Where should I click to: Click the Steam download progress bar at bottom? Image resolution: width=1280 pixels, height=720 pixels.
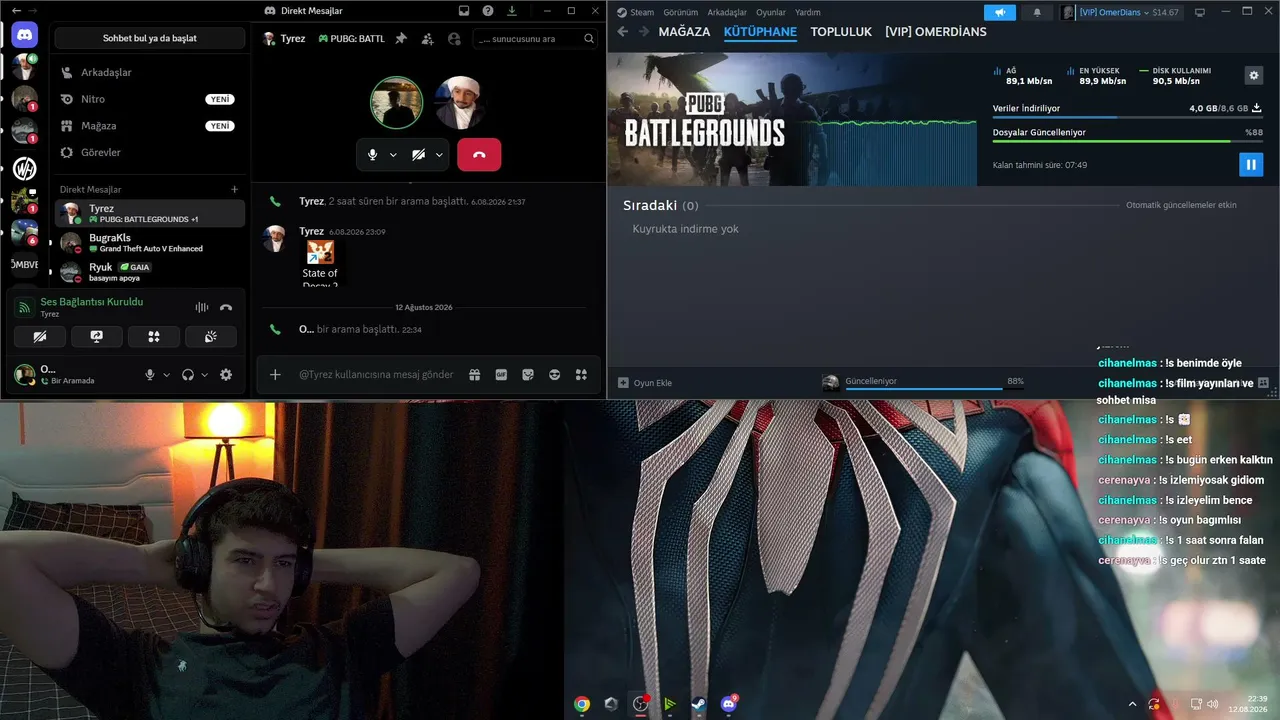(x=923, y=389)
